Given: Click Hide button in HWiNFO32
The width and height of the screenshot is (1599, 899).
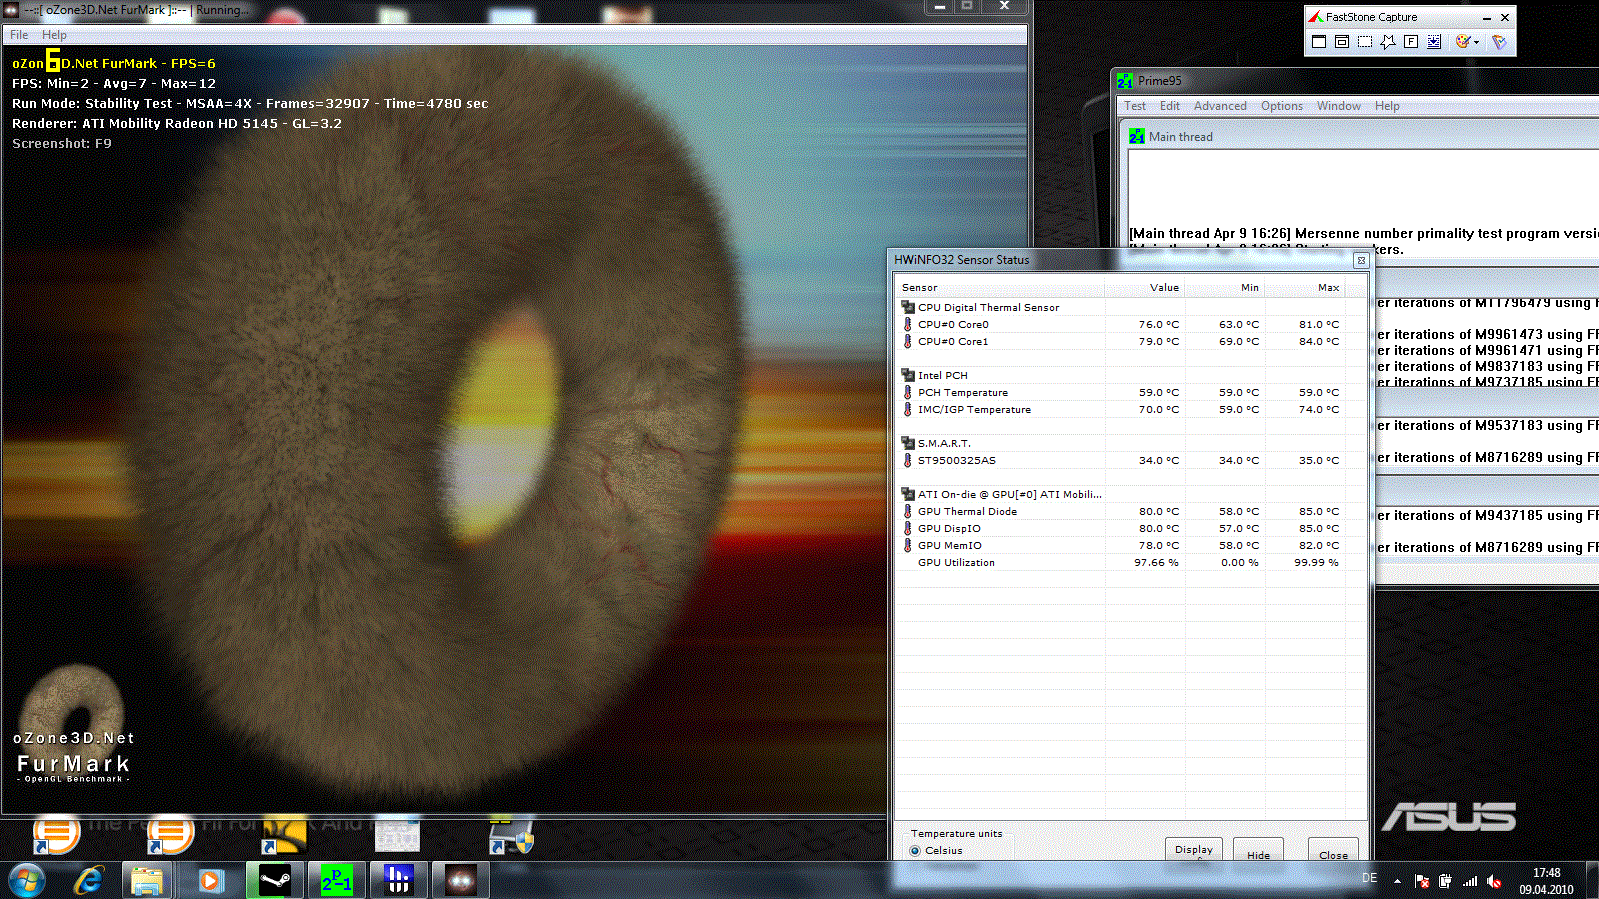Looking at the screenshot, I should click(1258, 851).
